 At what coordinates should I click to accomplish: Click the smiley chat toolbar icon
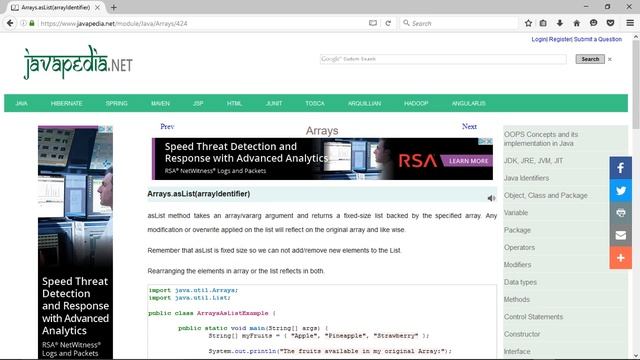593,23
